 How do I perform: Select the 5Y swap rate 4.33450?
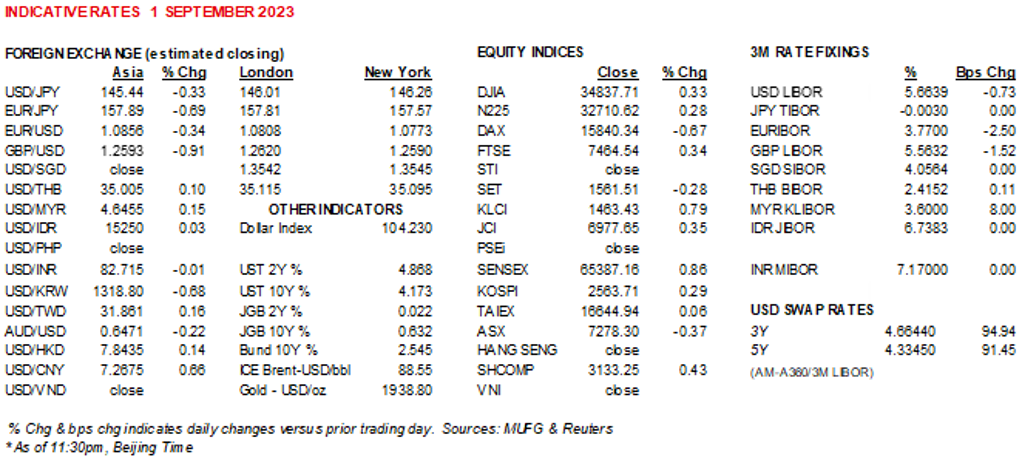click(x=911, y=350)
